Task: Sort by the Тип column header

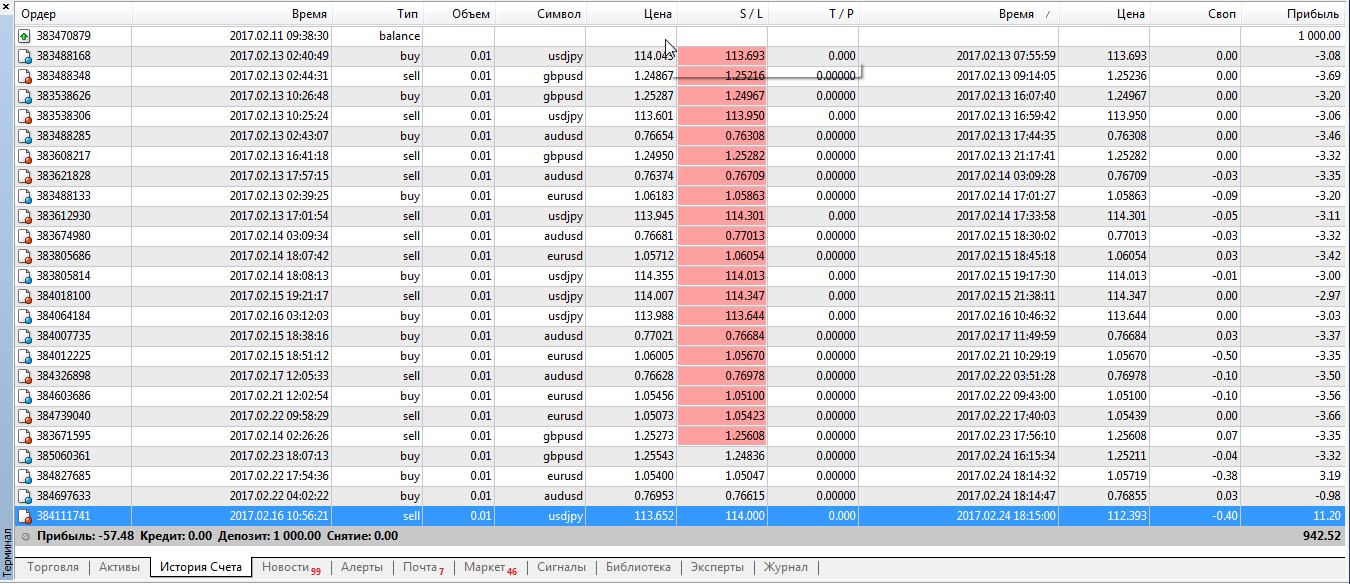Action: (377, 14)
